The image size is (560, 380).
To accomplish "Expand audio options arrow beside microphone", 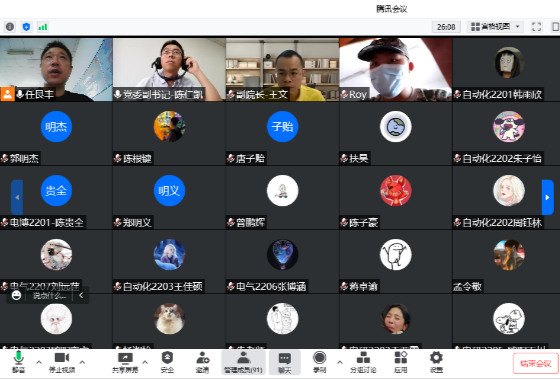I will (x=39, y=362).
